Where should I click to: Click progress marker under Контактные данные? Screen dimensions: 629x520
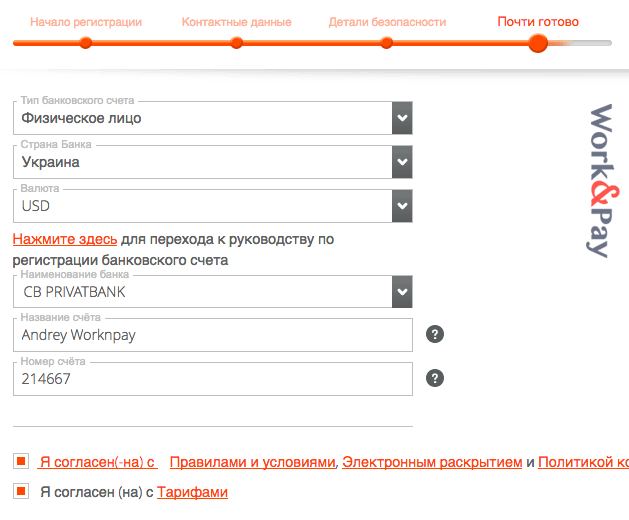pyautogui.click(x=236, y=43)
